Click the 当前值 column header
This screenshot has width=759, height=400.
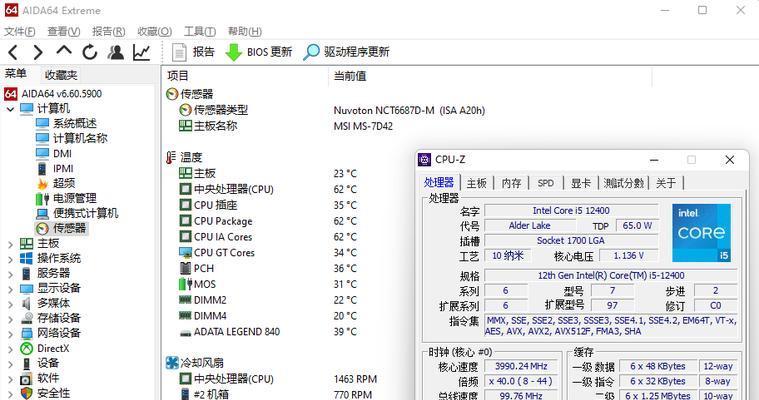coord(349,76)
